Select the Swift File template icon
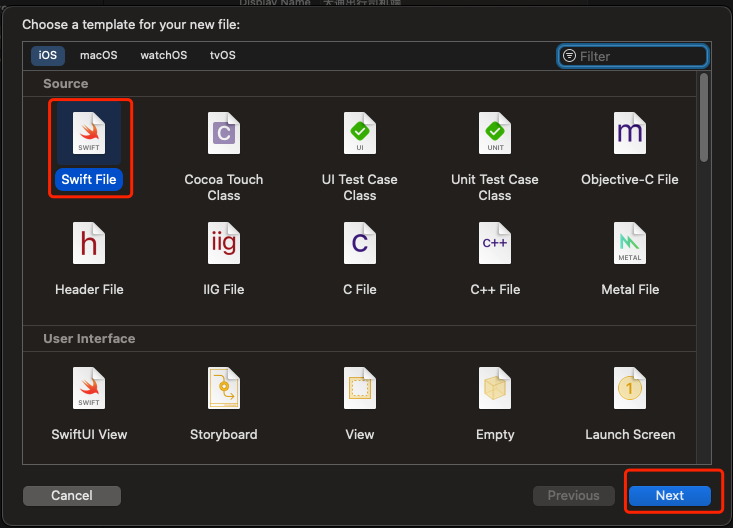733x528 pixels. tap(89, 133)
